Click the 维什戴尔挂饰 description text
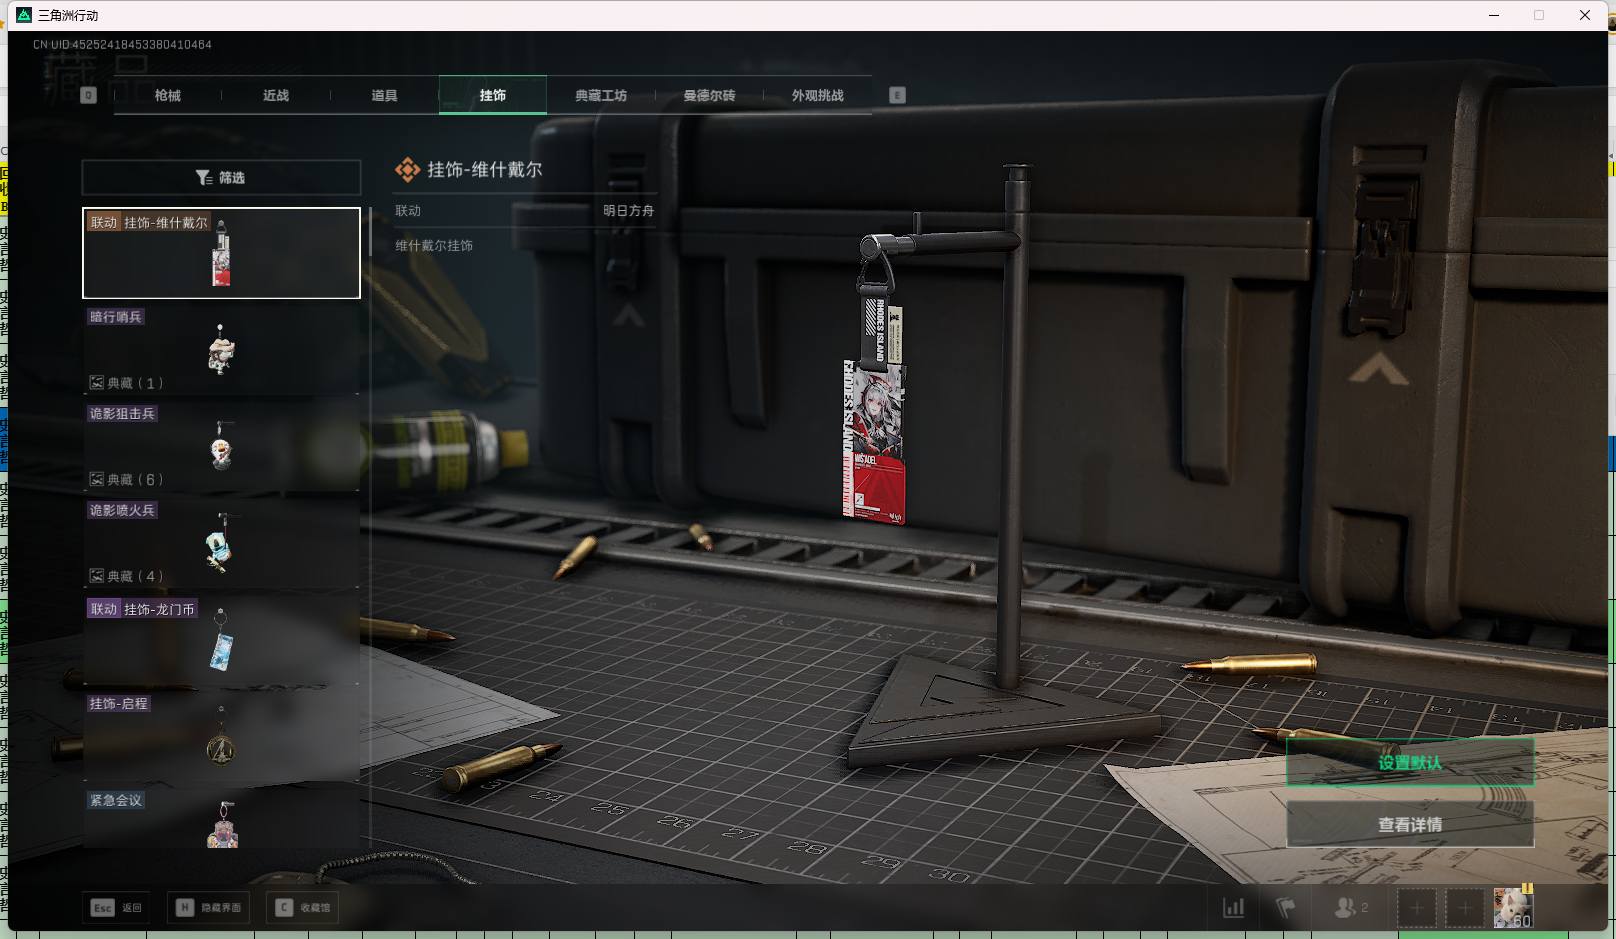The width and height of the screenshot is (1616, 939). (x=434, y=246)
